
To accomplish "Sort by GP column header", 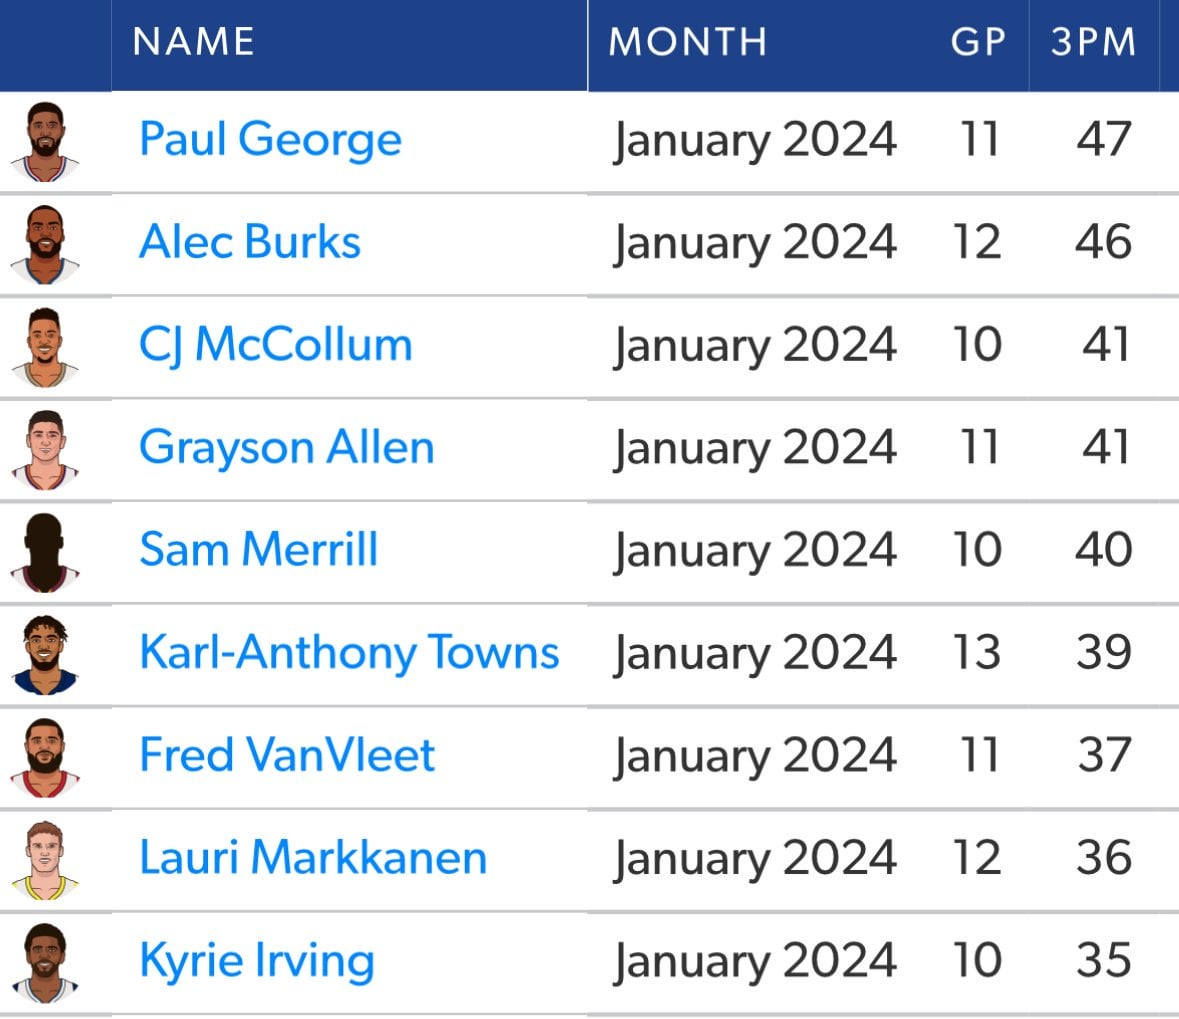I will pyautogui.click(x=977, y=42).
